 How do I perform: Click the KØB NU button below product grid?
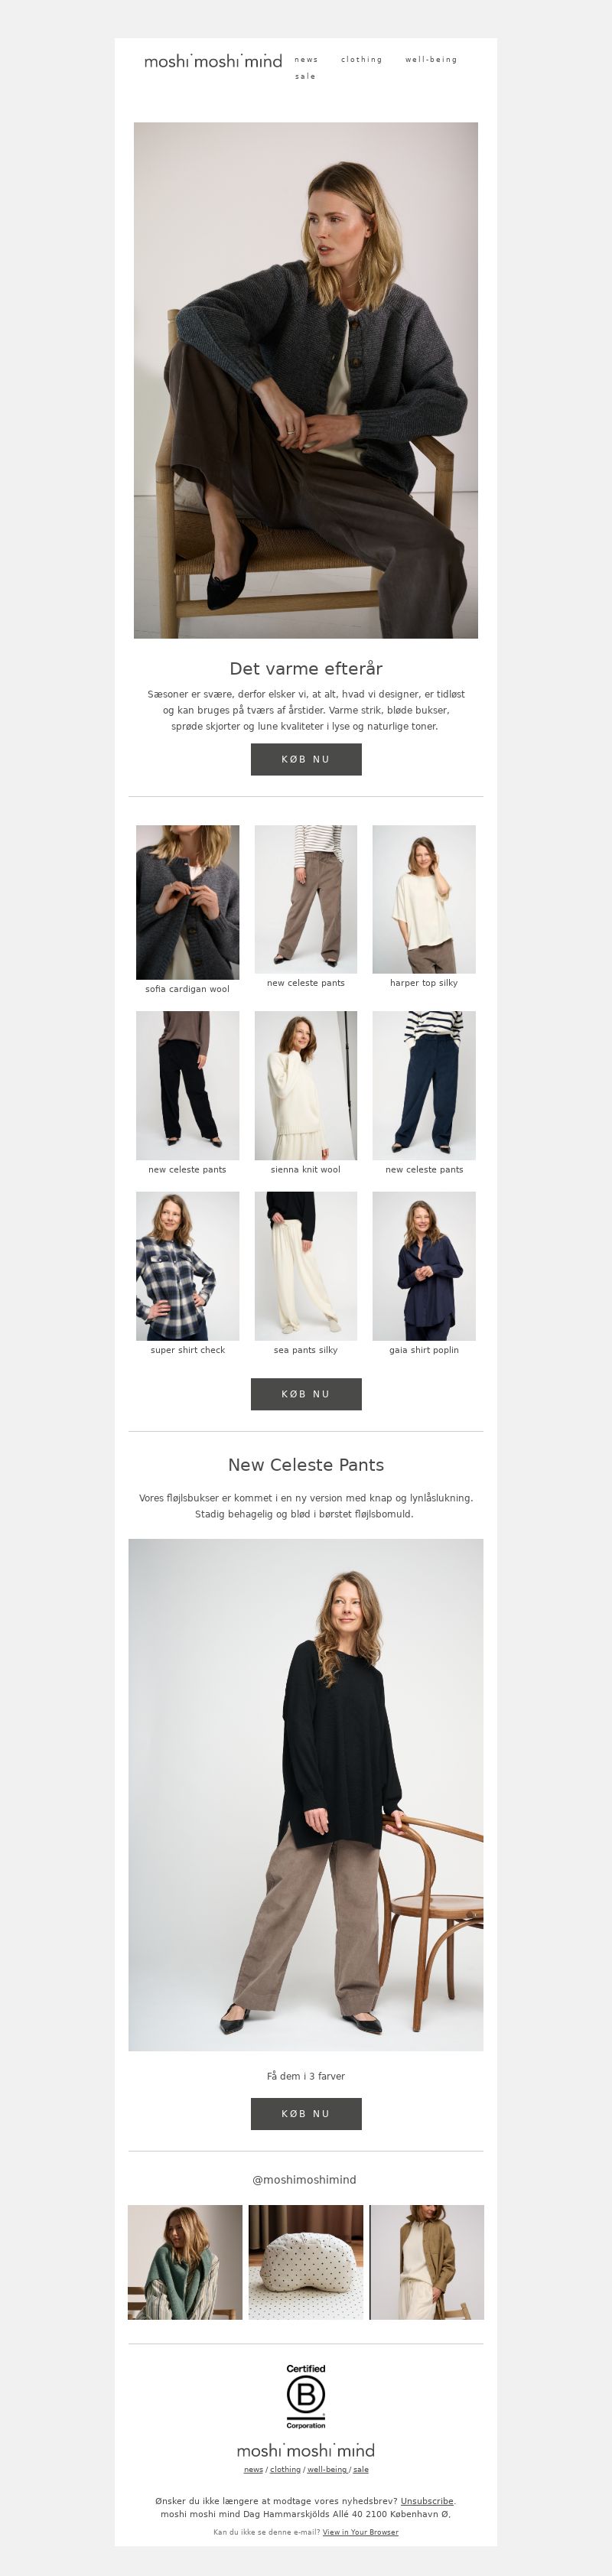tap(306, 1394)
